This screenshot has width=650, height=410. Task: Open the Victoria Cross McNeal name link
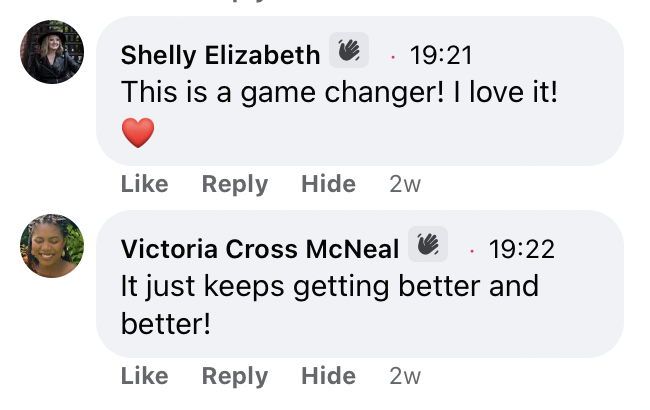(x=260, y=249)
